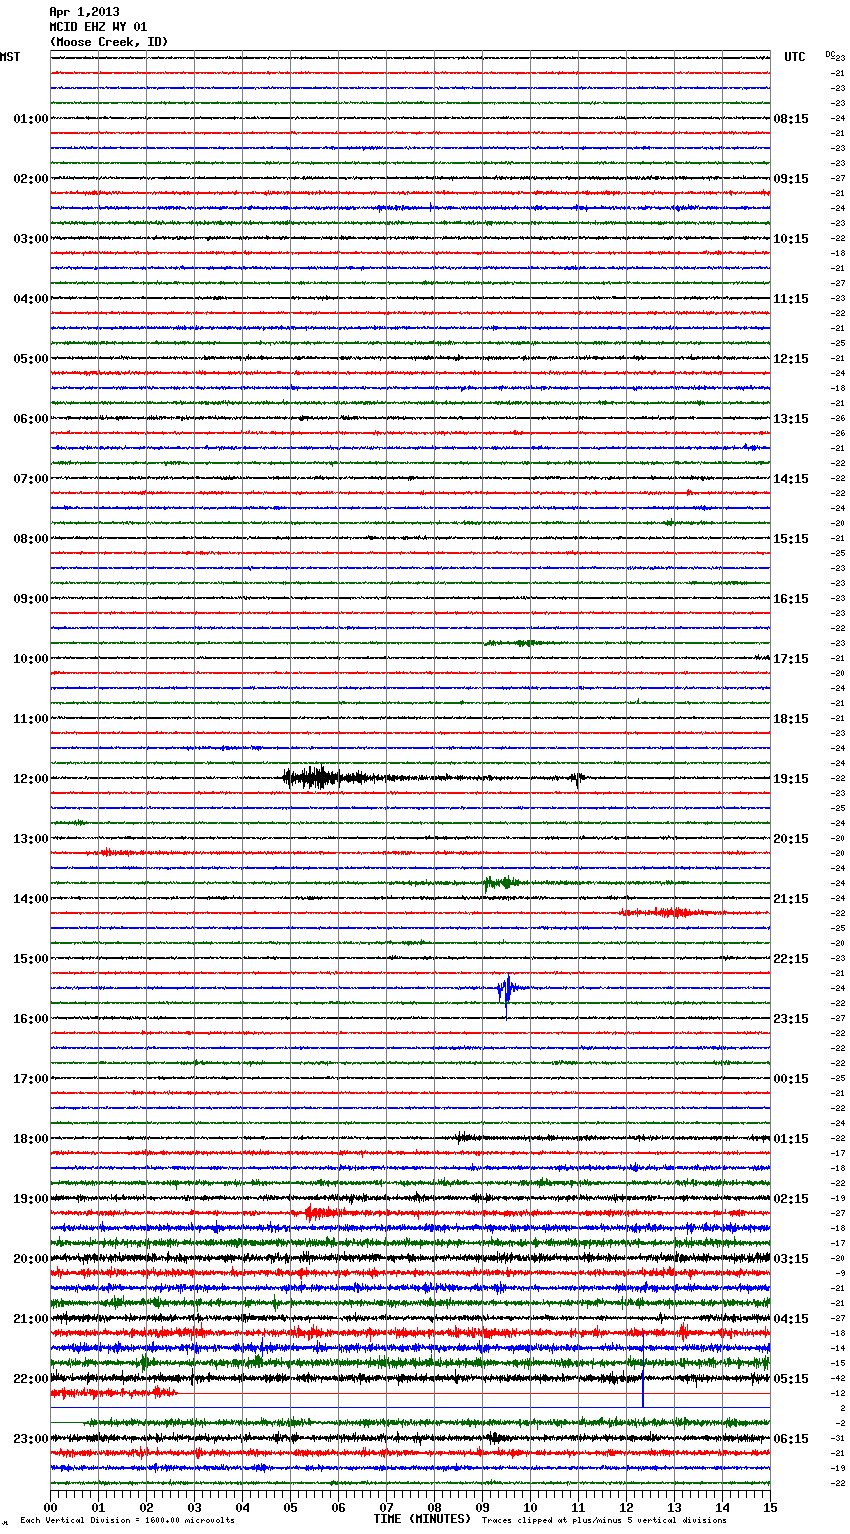Click the '(Moose Creek, ID)' location label
Image resolution: width=850 pixels, height=1534 pixels.
pos(109,42)
